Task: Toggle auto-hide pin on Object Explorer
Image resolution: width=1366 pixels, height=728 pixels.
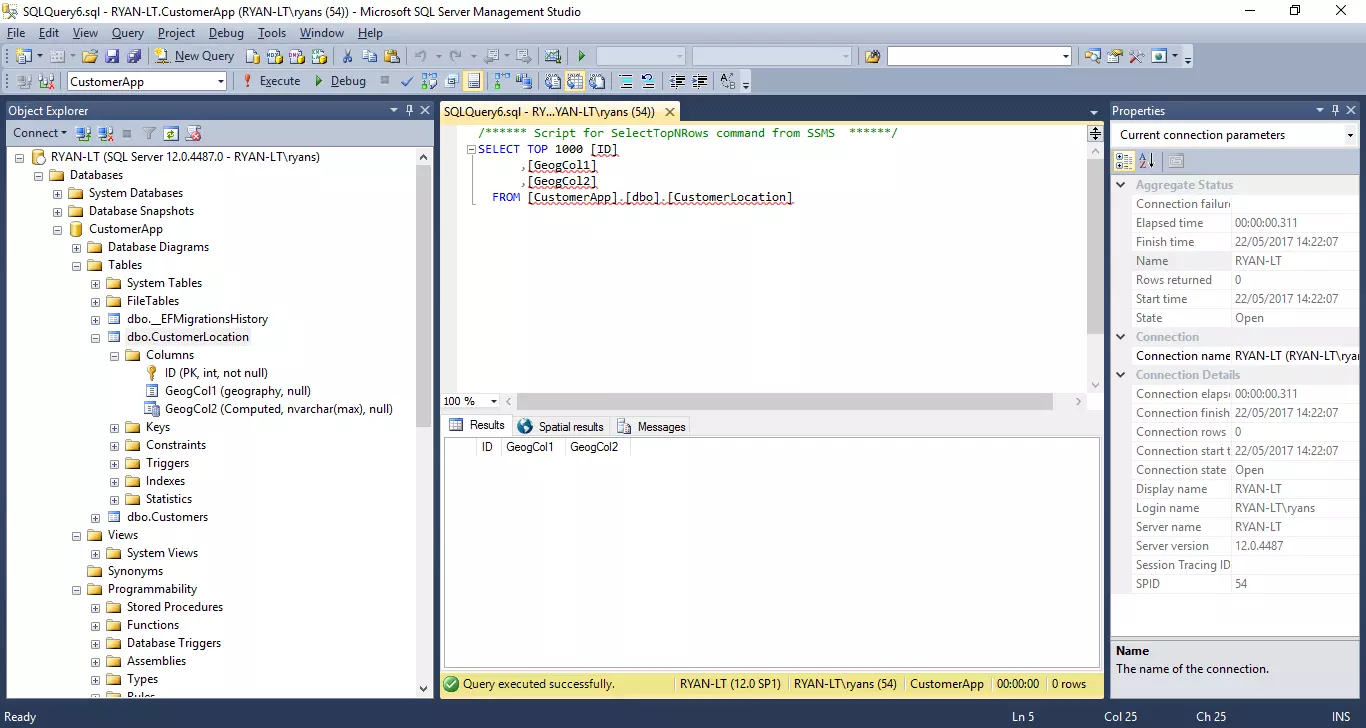Action: click(x=409, y=111)
